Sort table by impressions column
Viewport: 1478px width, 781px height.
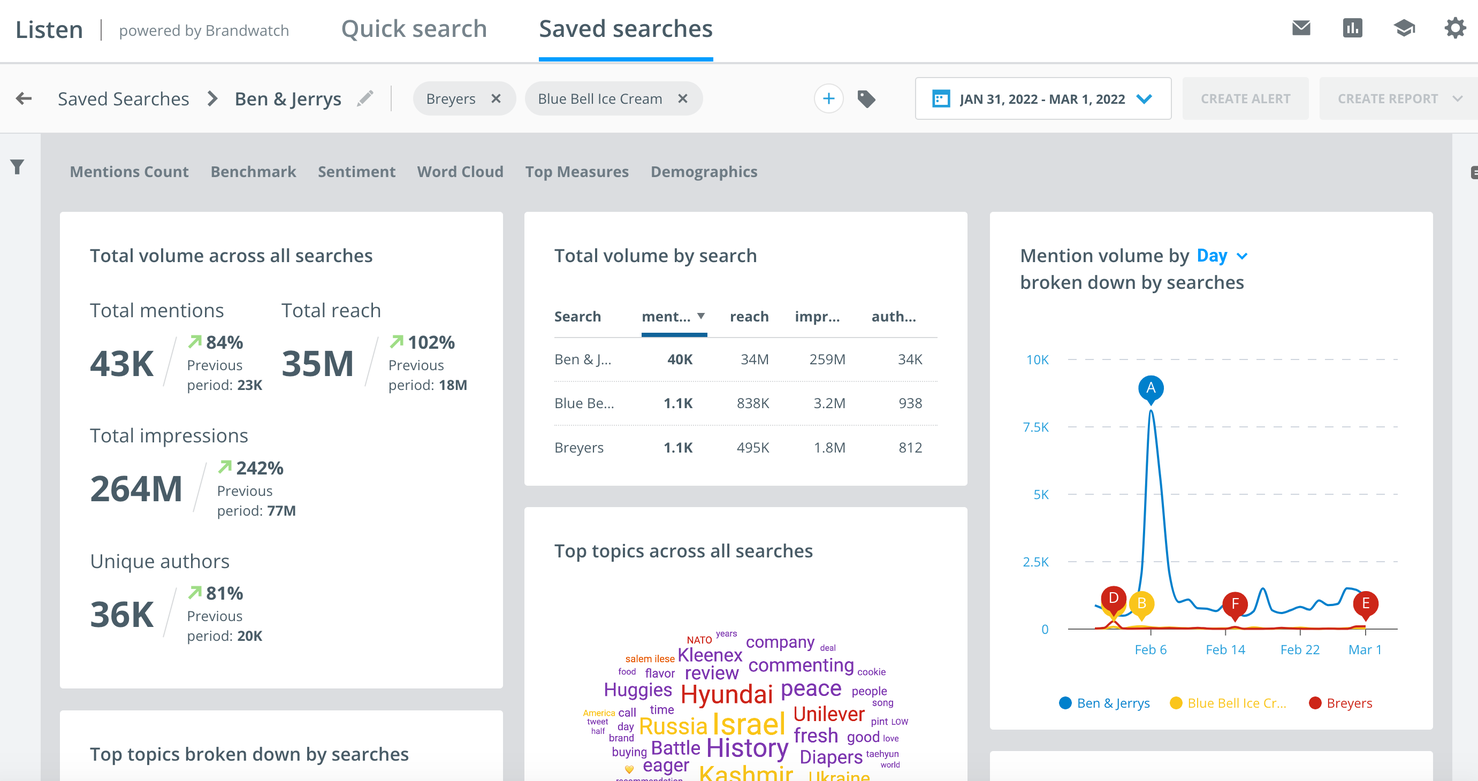coord(817,316)
